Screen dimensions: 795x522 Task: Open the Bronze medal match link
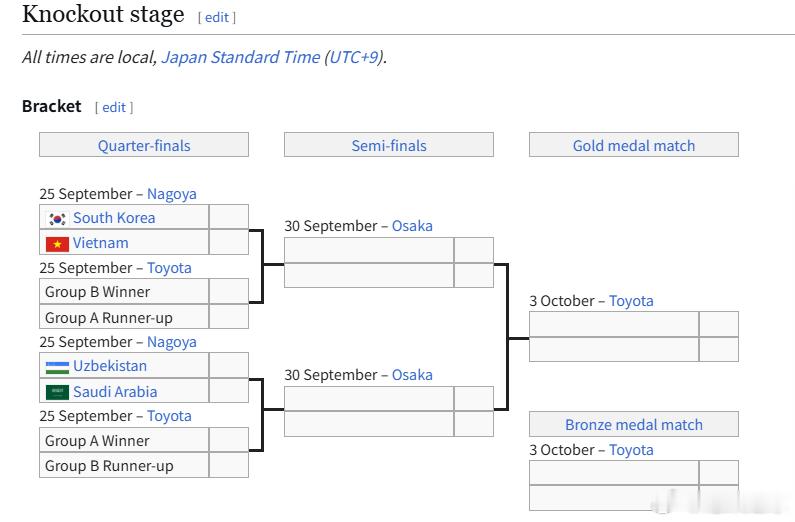[634, 425]
